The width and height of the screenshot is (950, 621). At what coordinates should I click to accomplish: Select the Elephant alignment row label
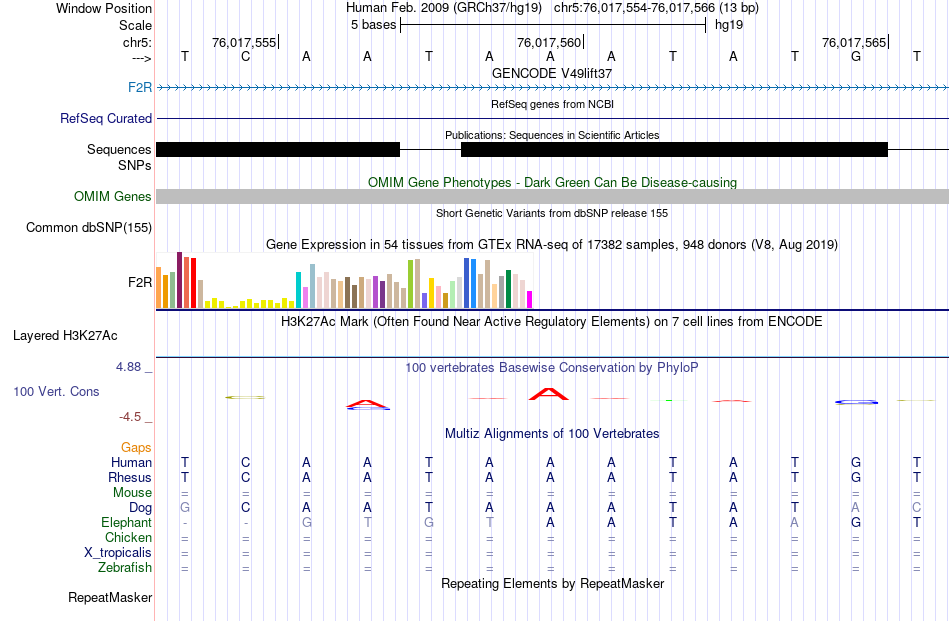127,522
